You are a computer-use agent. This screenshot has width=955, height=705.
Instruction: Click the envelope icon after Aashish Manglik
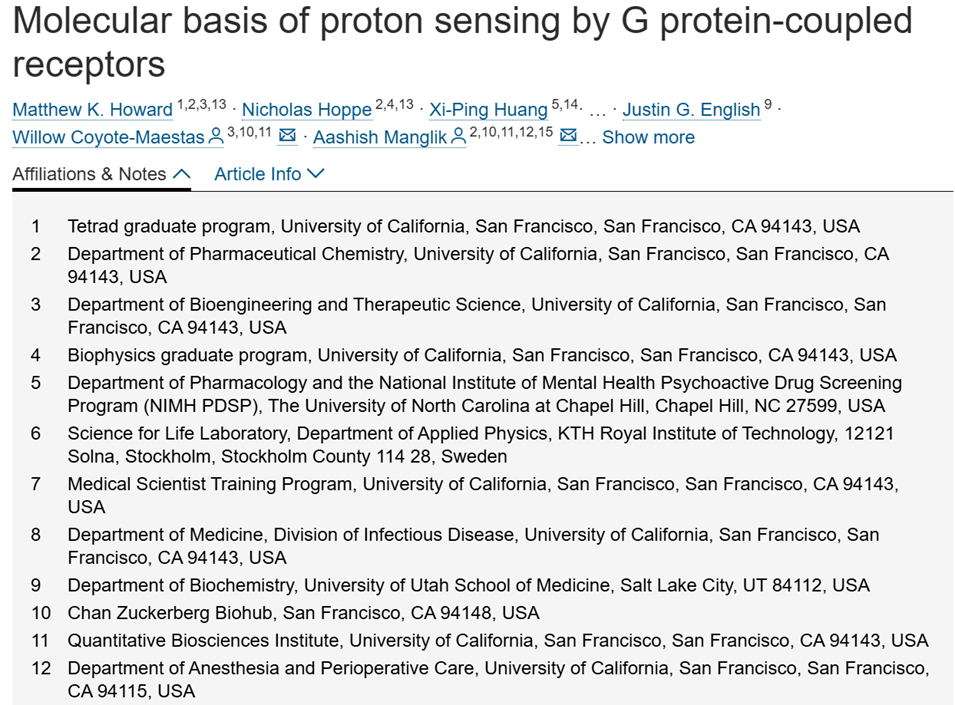(x=568, y=135)
